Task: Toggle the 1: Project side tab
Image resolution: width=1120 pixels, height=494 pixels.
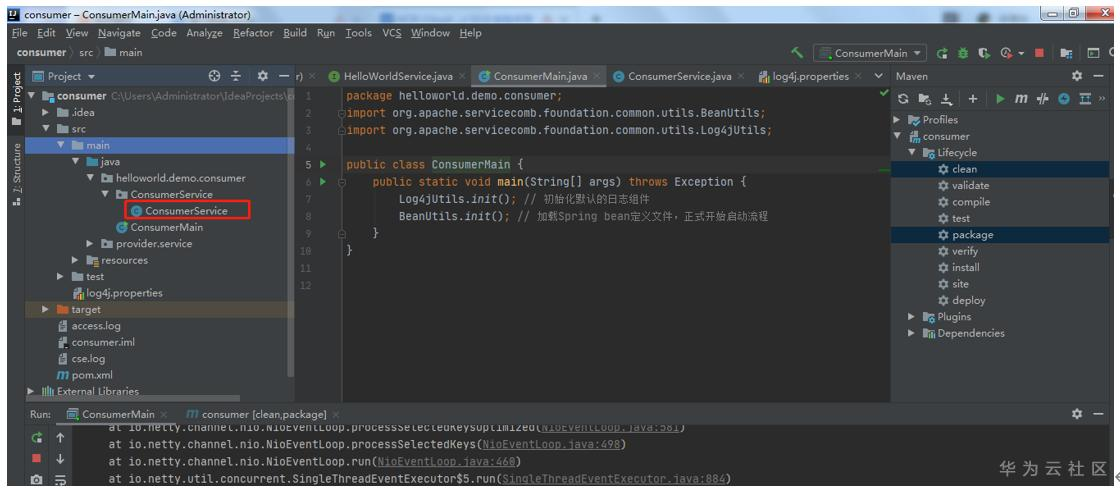Action: pyautogui.click(x=16, y=100)
